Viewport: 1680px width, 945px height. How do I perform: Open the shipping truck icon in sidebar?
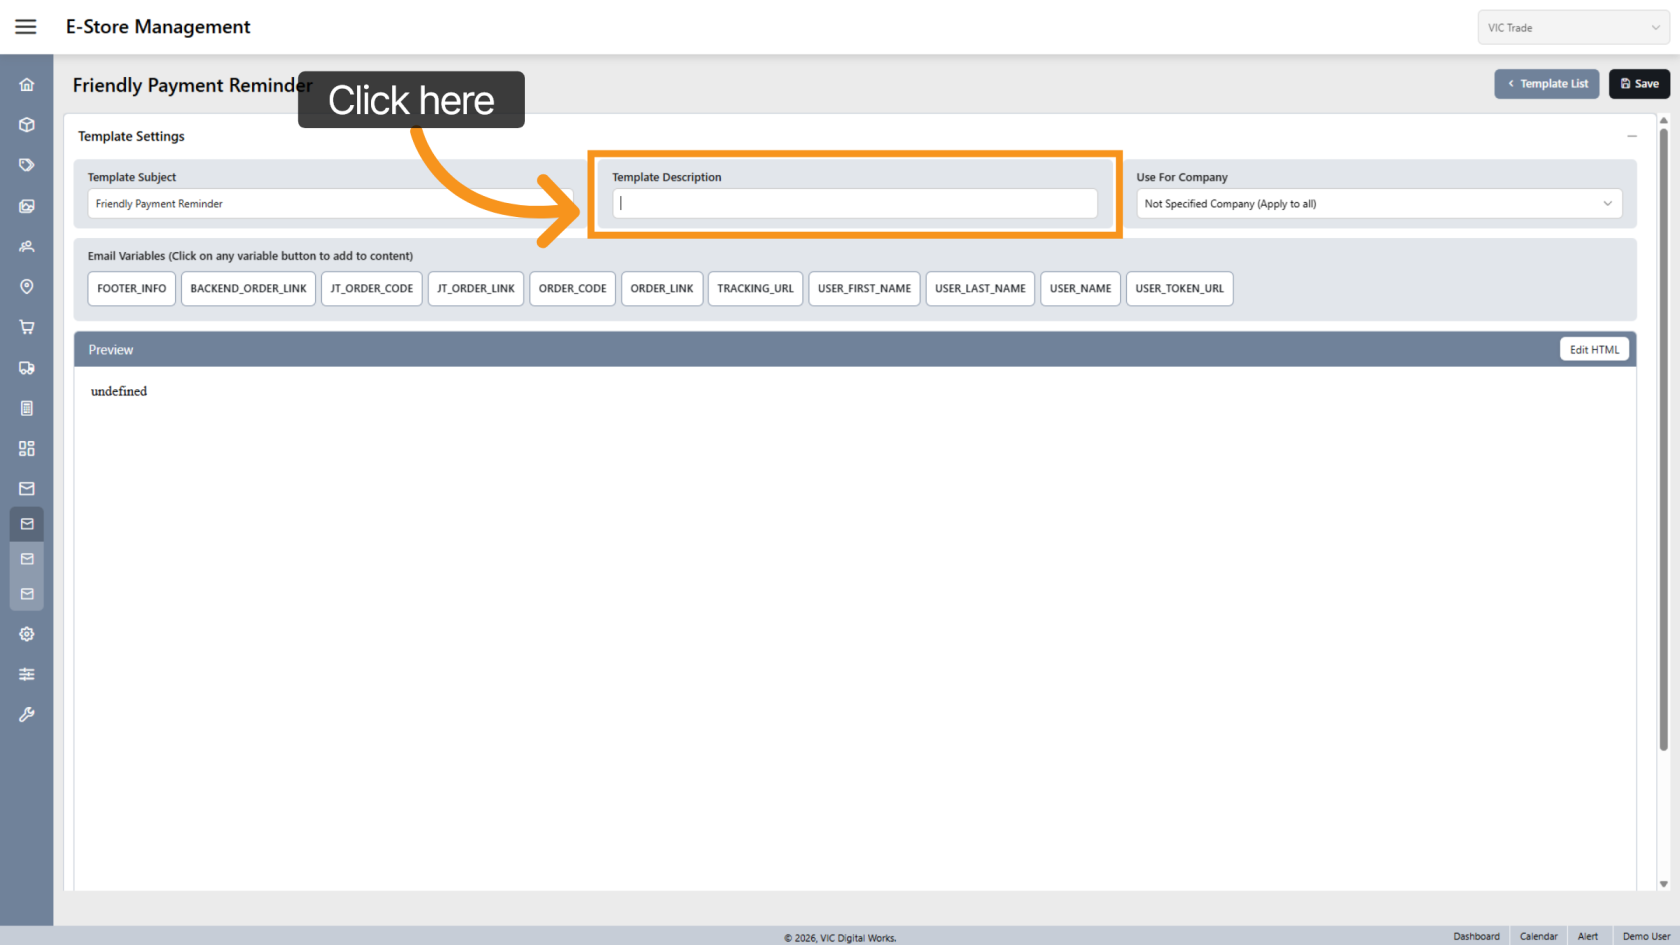coord(26,367)
